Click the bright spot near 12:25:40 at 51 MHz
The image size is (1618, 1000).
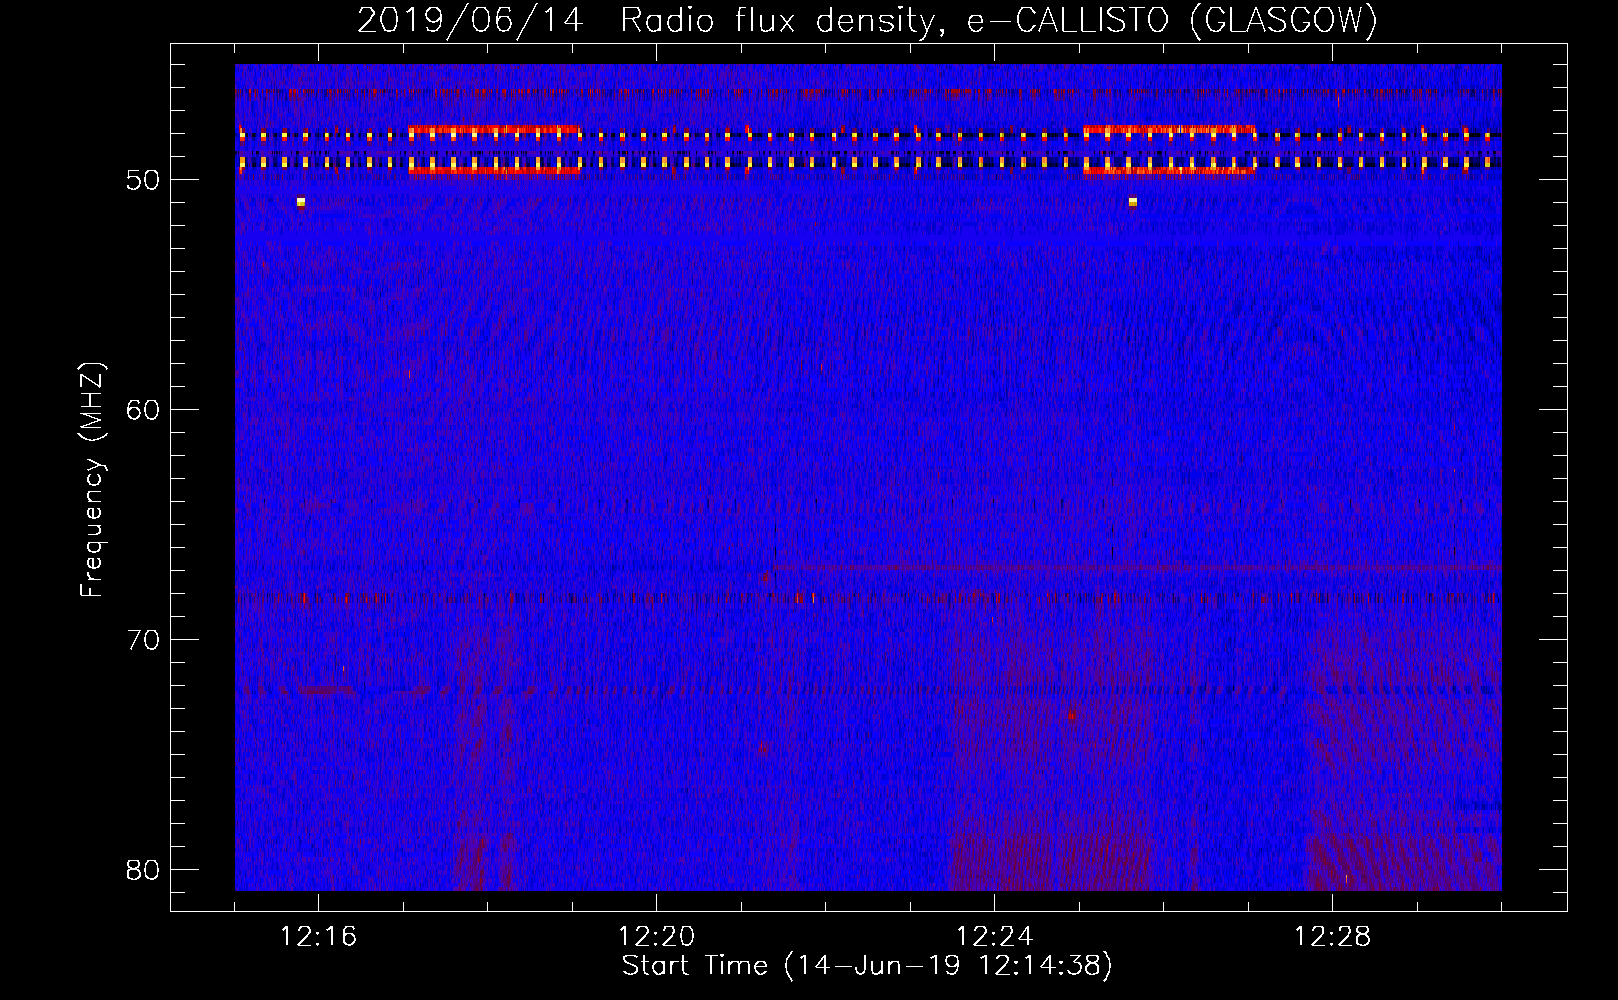1132,202
